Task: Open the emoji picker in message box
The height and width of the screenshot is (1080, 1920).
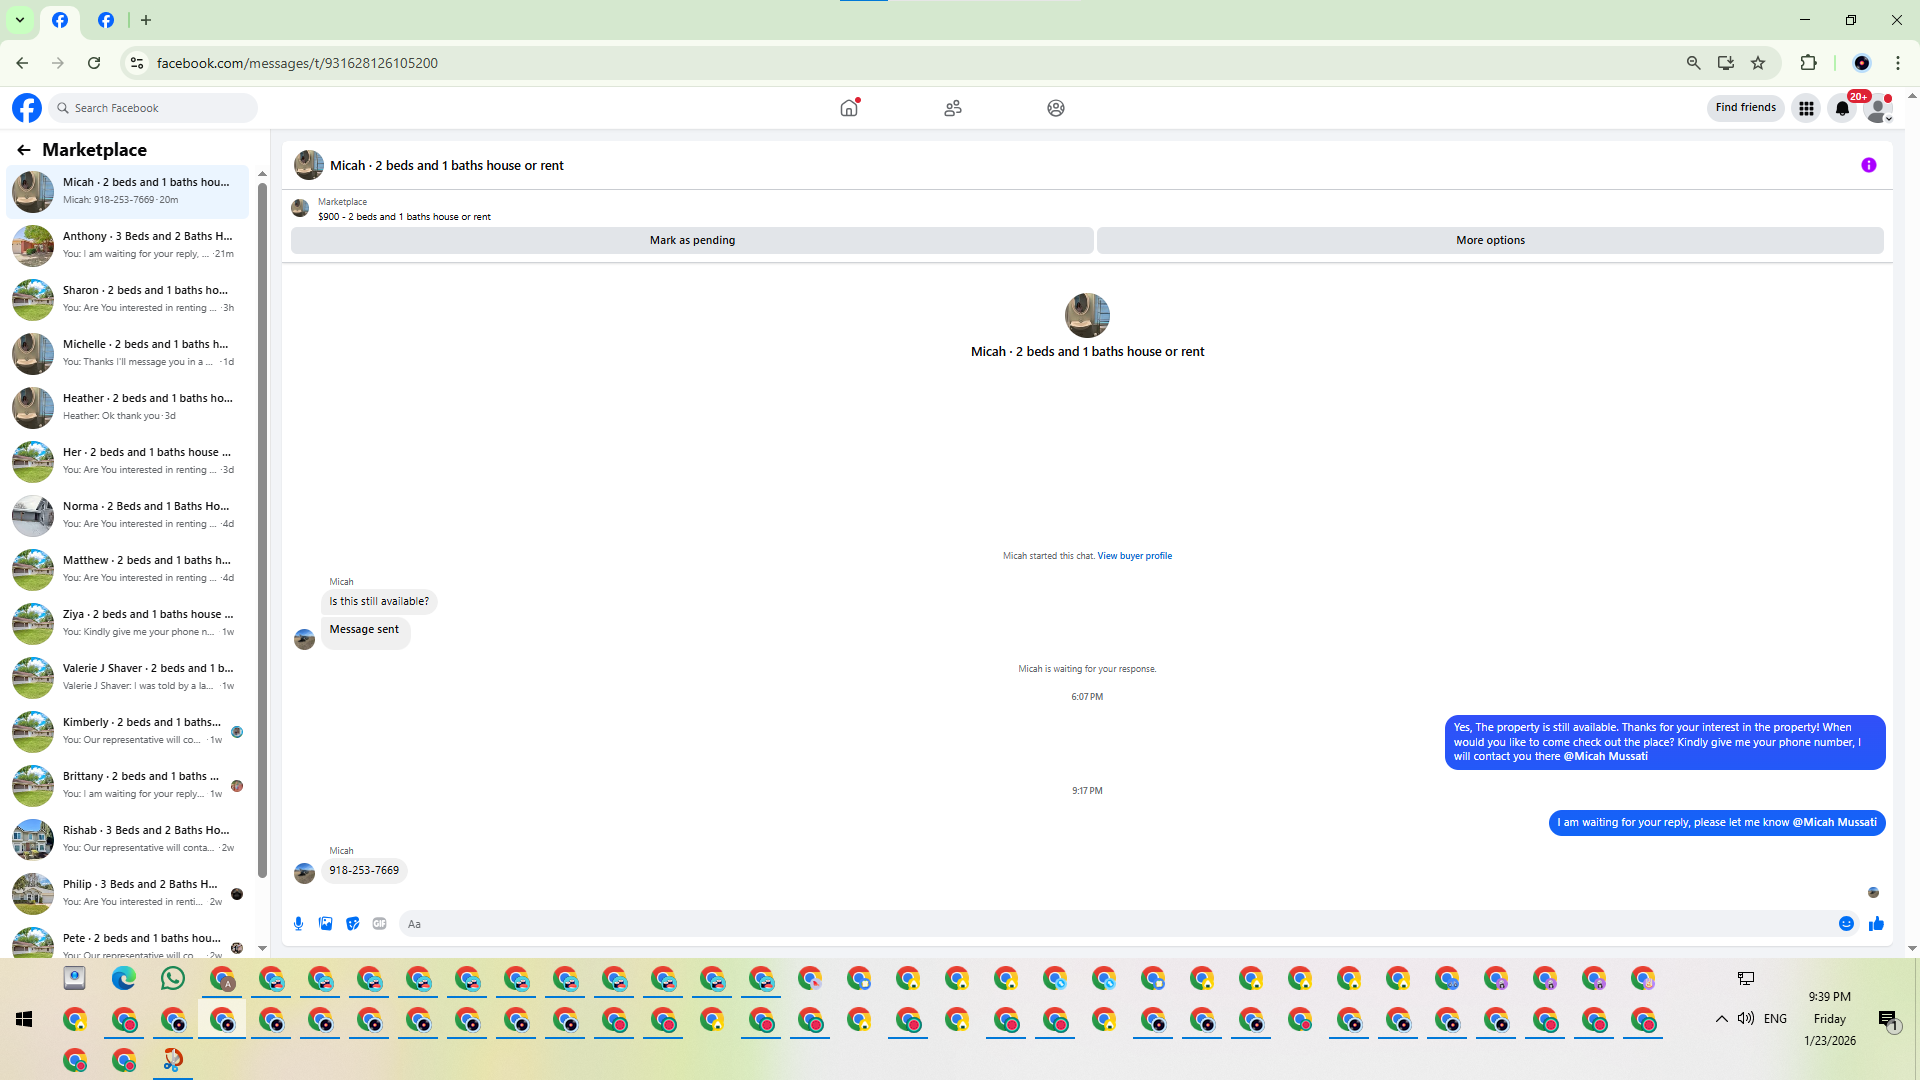Action: point(1846,924)
